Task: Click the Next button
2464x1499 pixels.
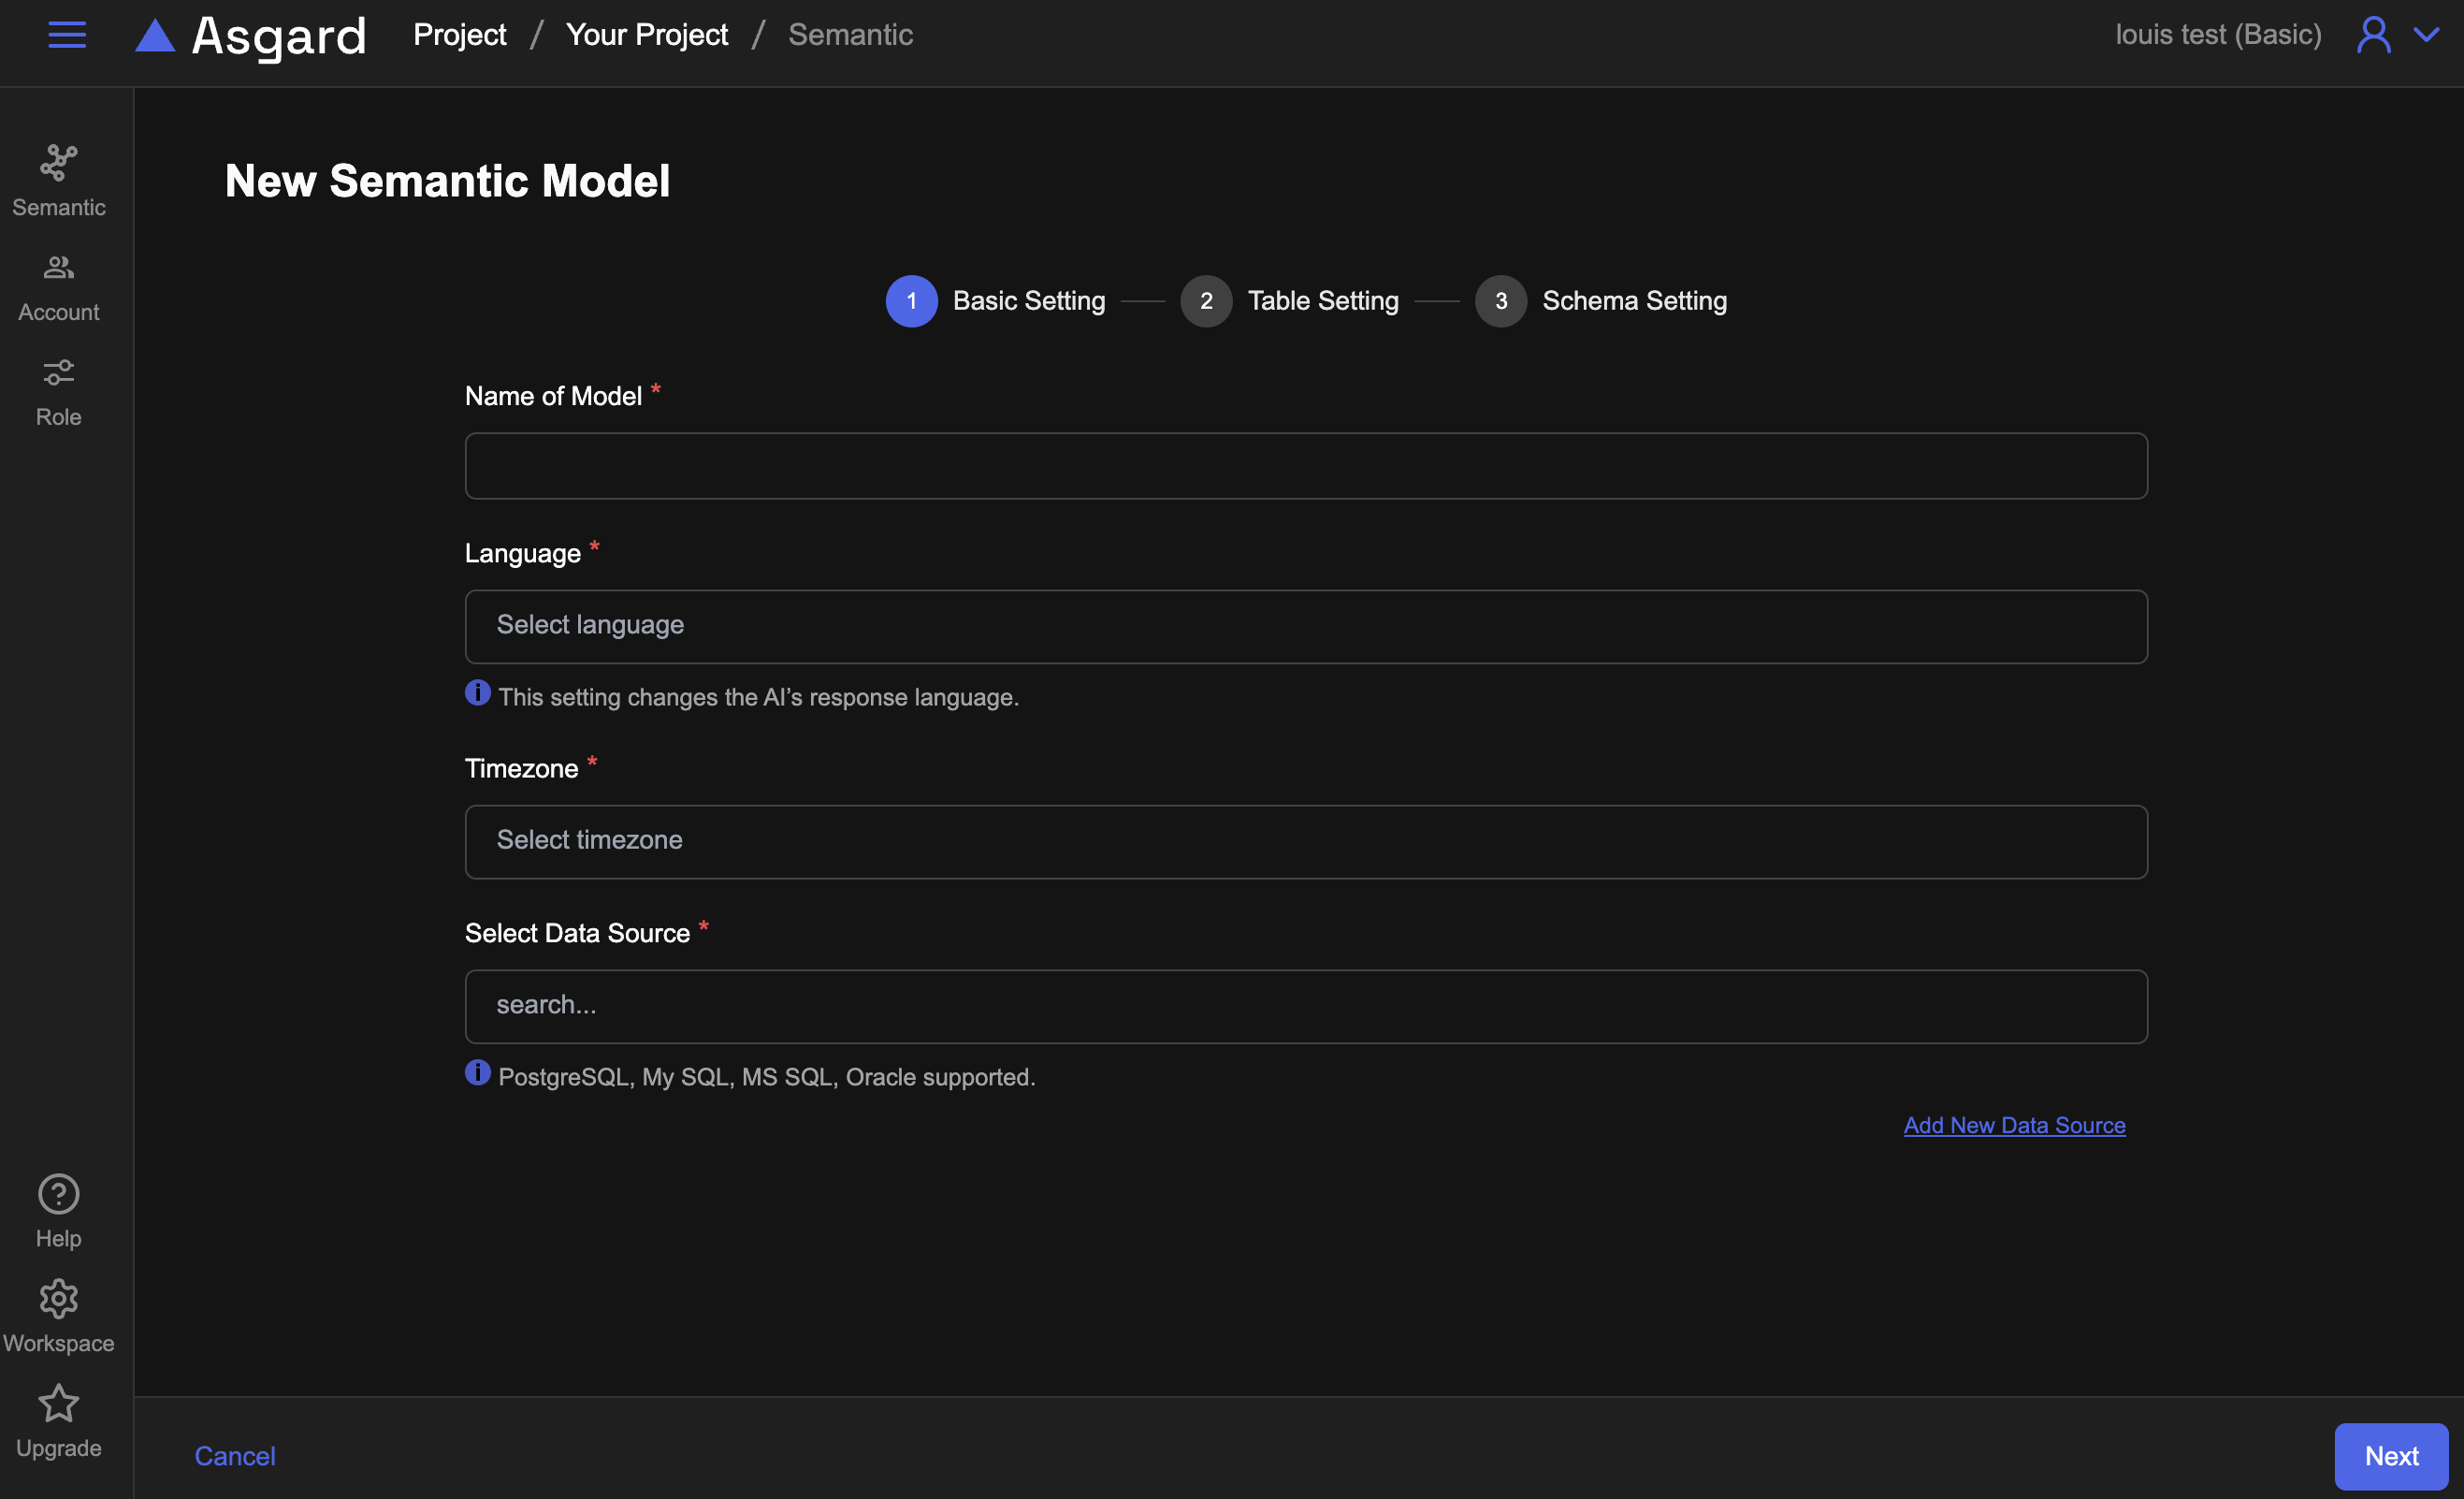Action: tap(2390, 1456)
